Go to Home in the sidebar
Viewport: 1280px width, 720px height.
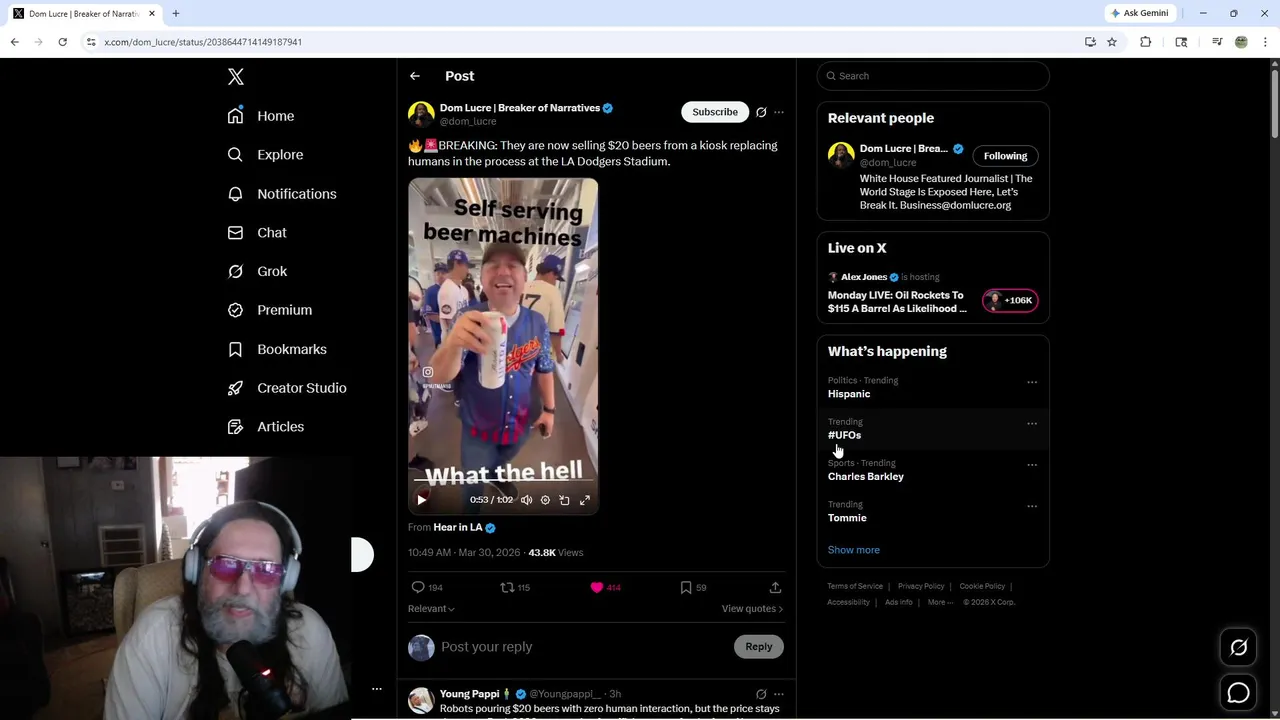pos(261,116)
